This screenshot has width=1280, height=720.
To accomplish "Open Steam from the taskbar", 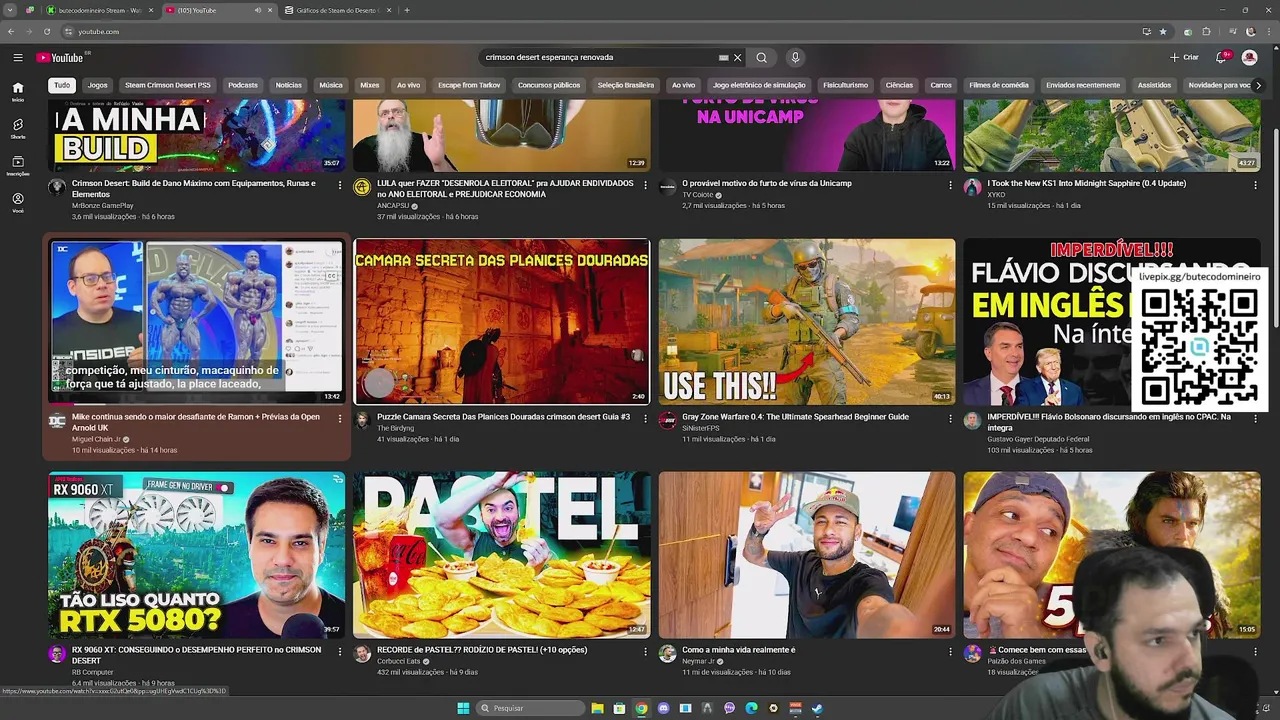I will 817,708.
